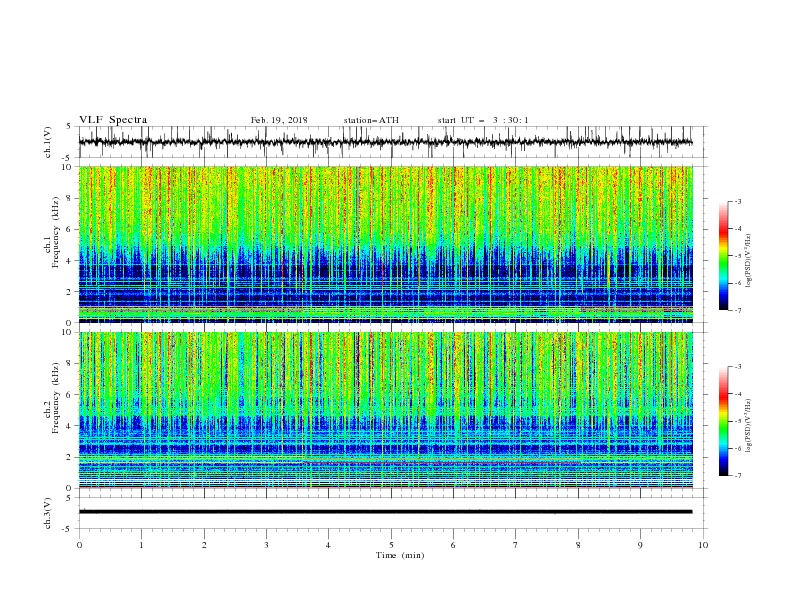Image resolution: width=792 pixels, height=612 pixels.
Task: Click the "Time (min)" axis label
Action: pos(400,555)
